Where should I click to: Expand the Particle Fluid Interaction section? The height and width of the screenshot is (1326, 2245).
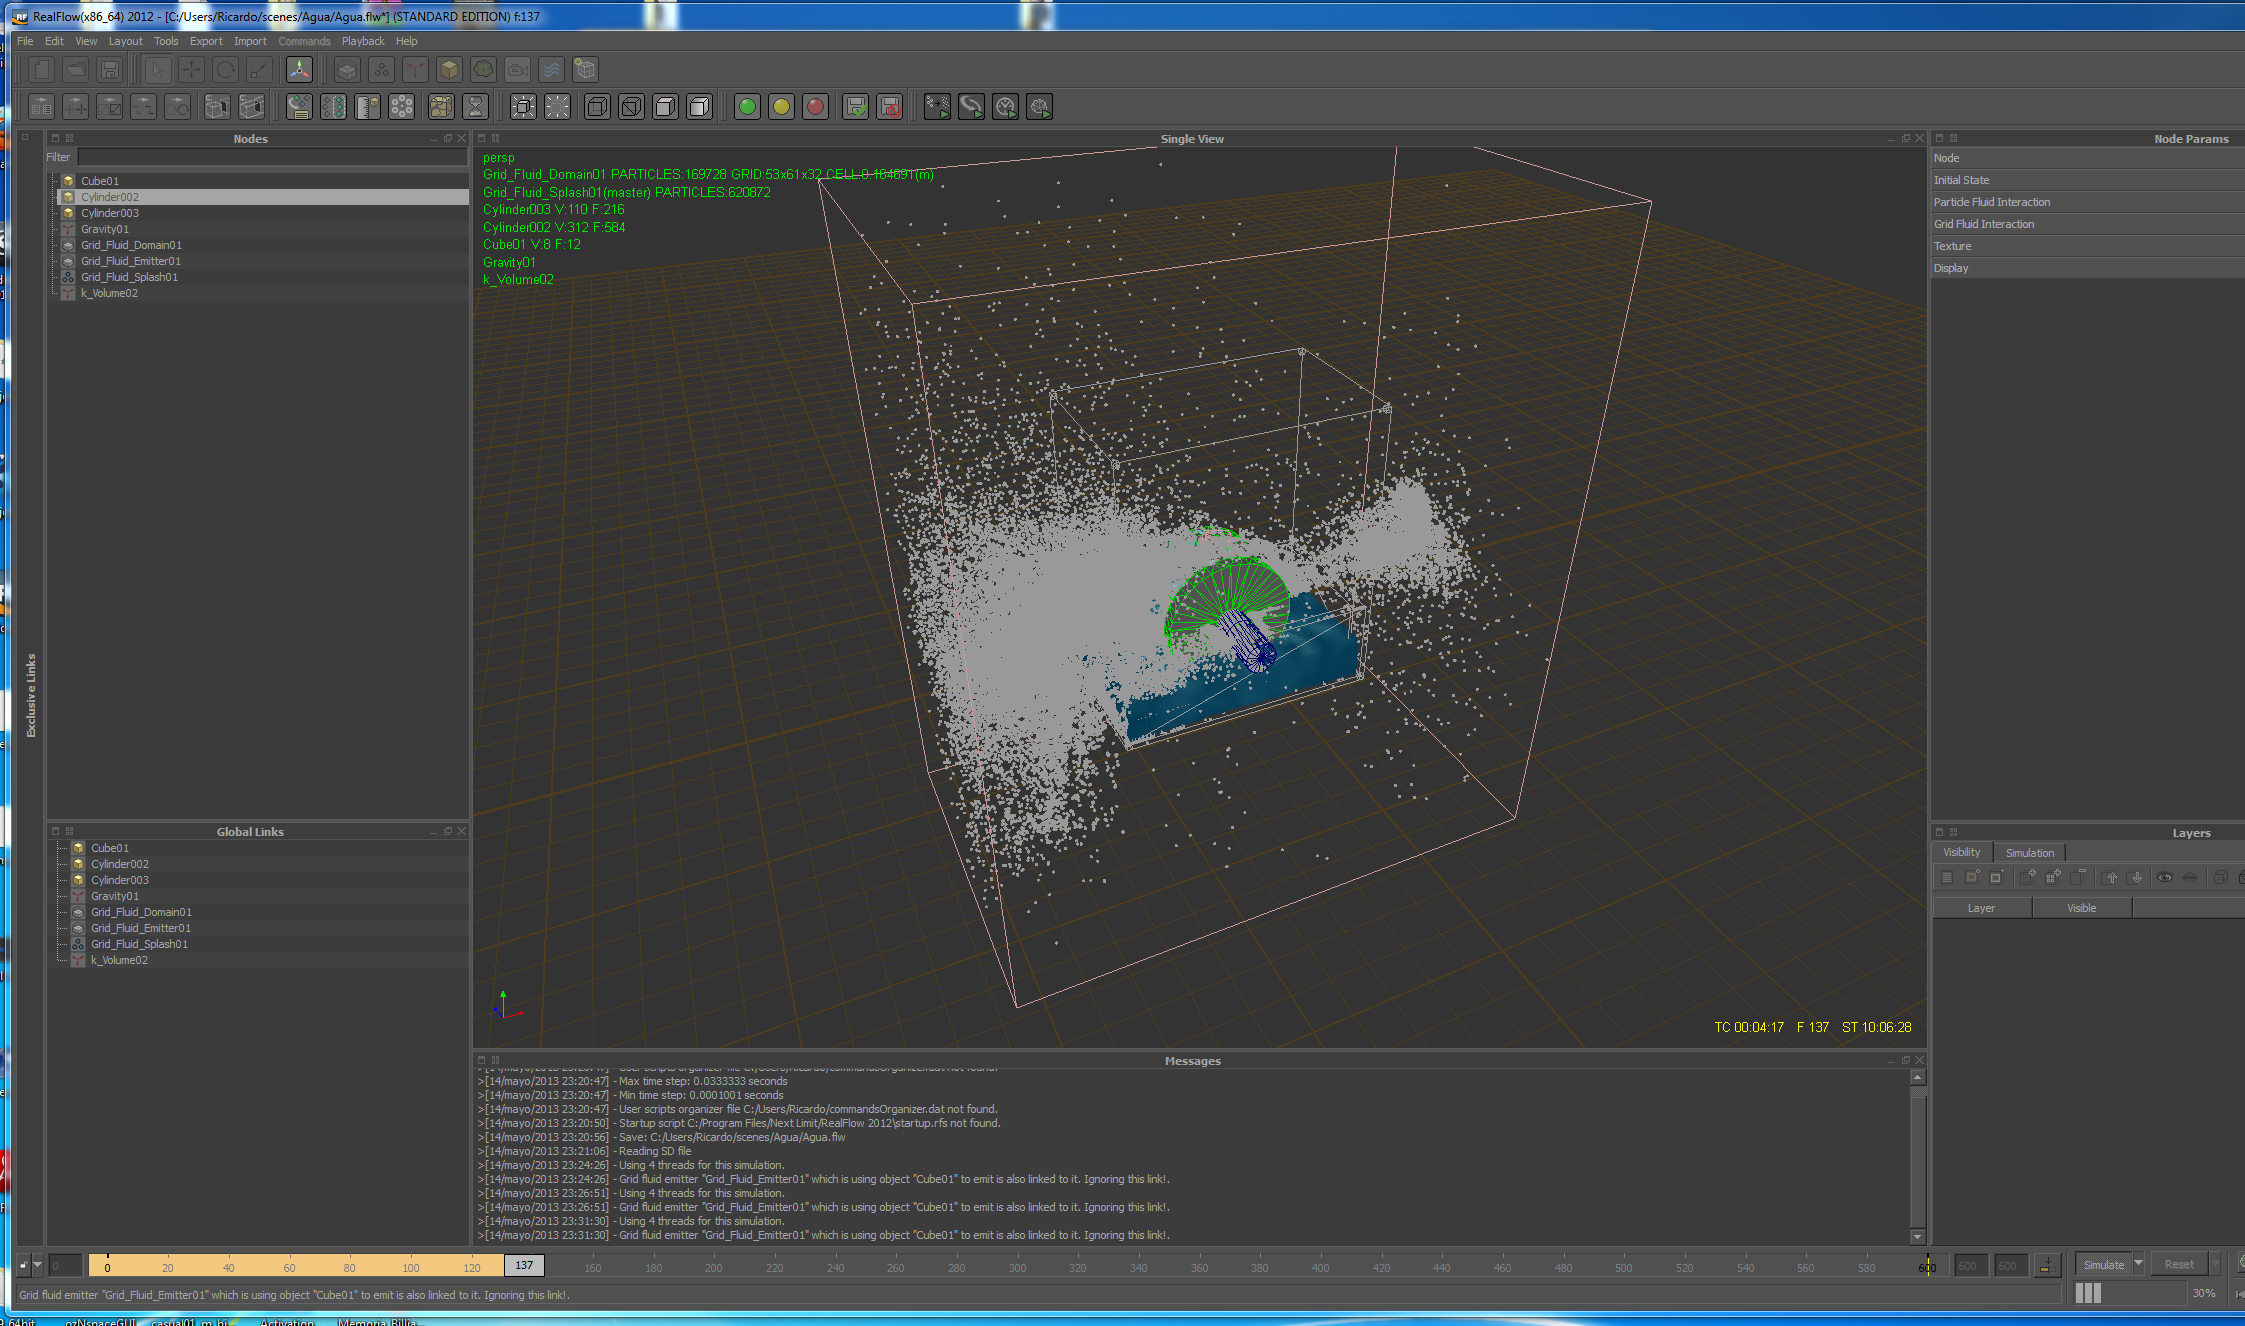(1991, 202)
